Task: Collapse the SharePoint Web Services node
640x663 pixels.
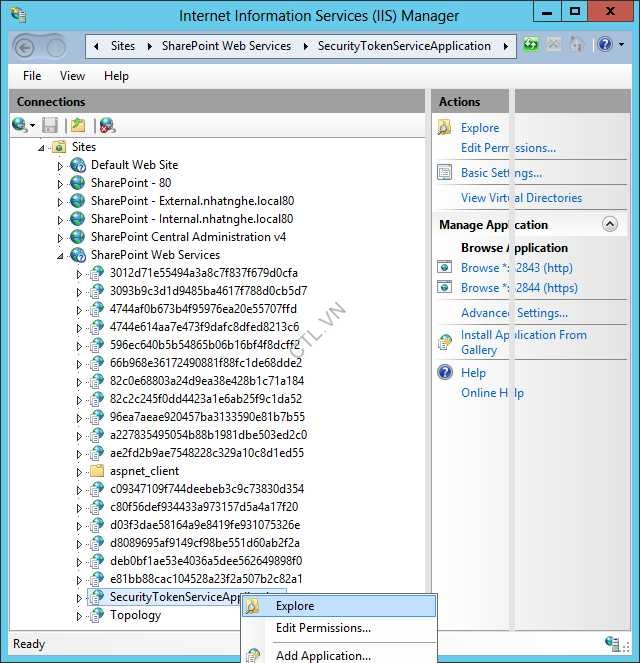Action: tap(60, 256)
